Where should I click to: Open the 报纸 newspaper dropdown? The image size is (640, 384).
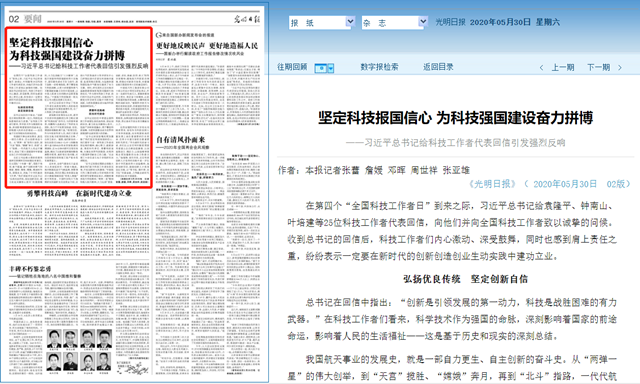[x=322, y=22]
